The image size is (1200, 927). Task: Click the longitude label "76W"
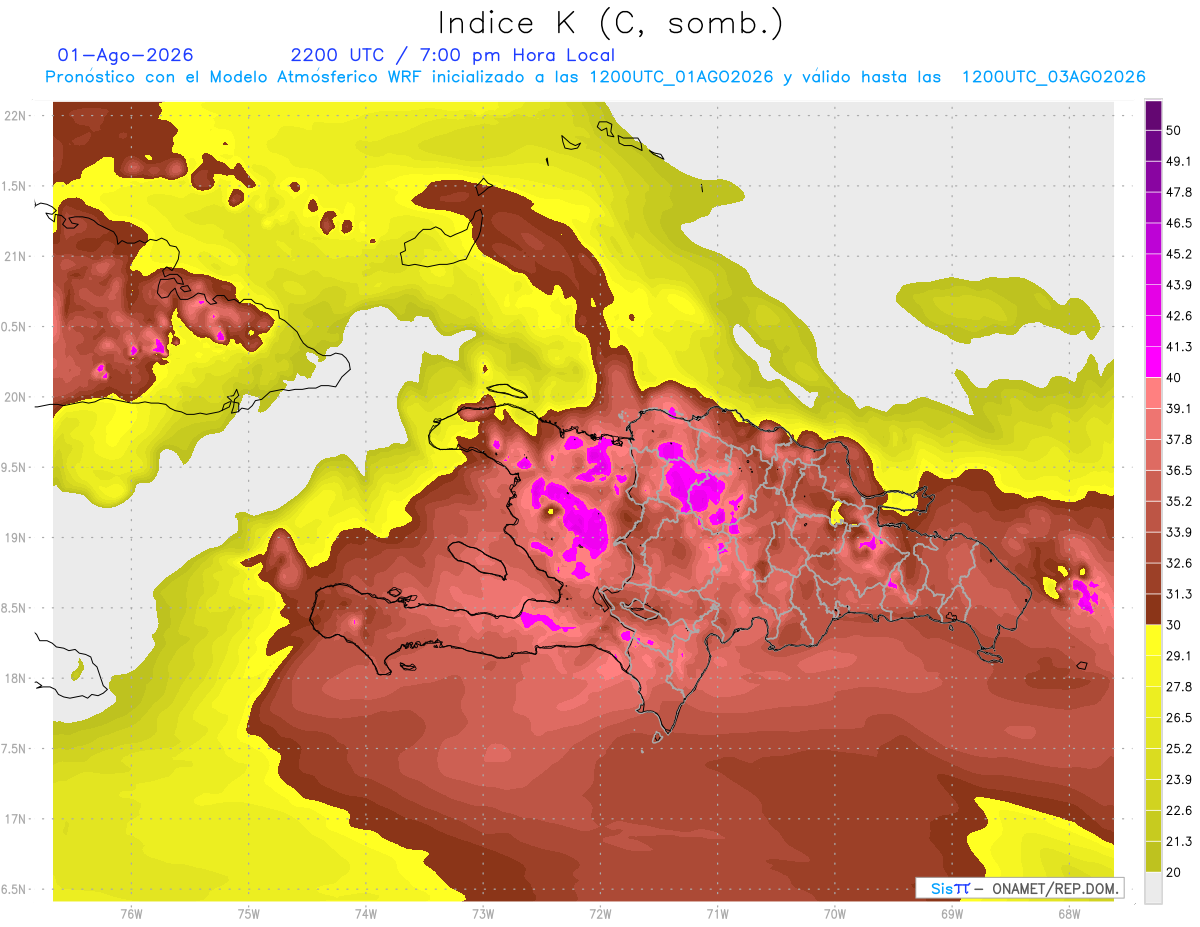coord(131,913)
